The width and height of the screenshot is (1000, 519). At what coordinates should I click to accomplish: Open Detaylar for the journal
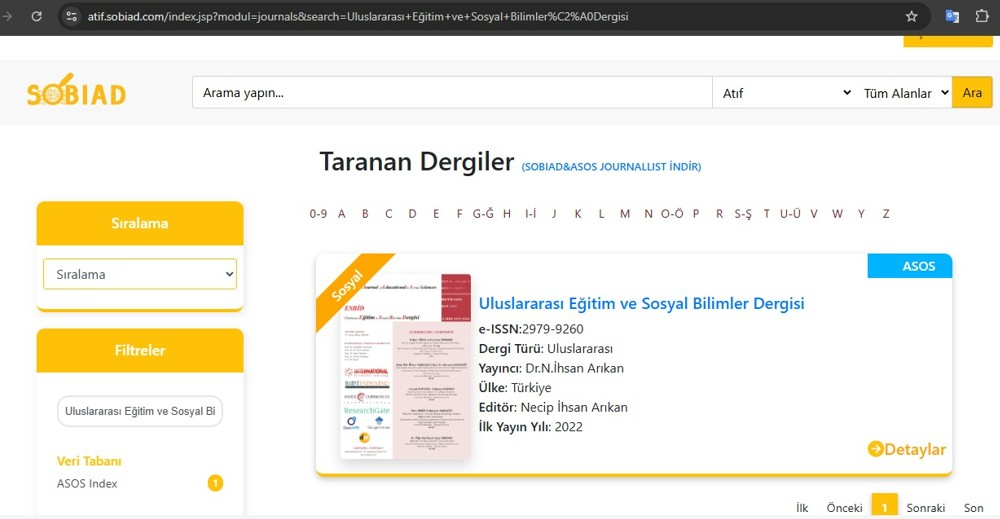(906, 449)
